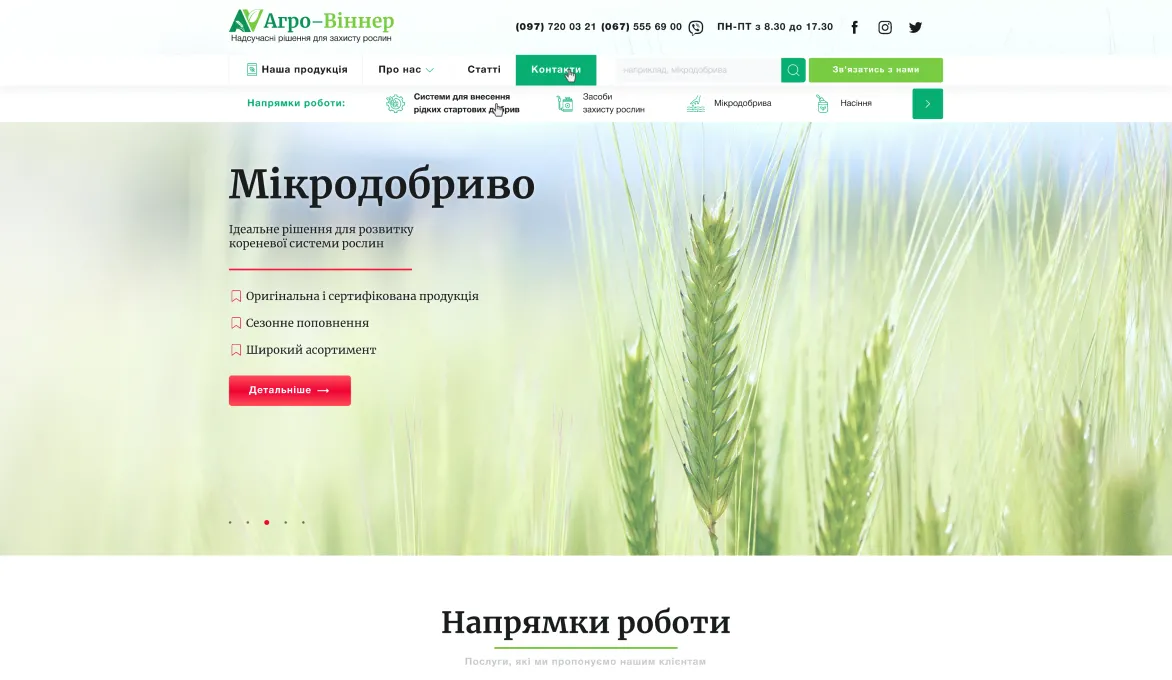Click the Насіння seed bag icon

(x=822, y=103)
